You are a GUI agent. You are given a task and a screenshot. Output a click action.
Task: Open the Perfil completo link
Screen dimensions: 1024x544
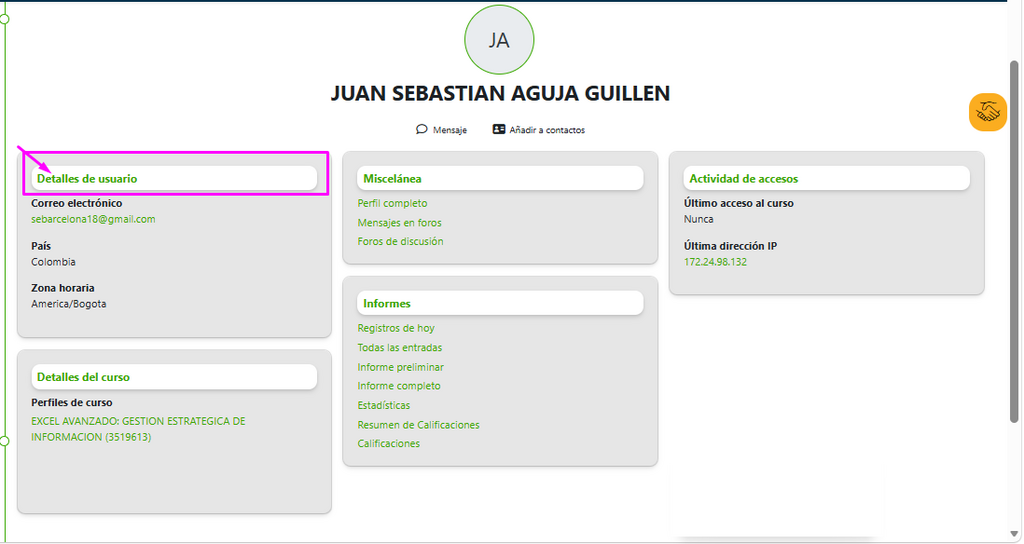click(x=392, y=204)
